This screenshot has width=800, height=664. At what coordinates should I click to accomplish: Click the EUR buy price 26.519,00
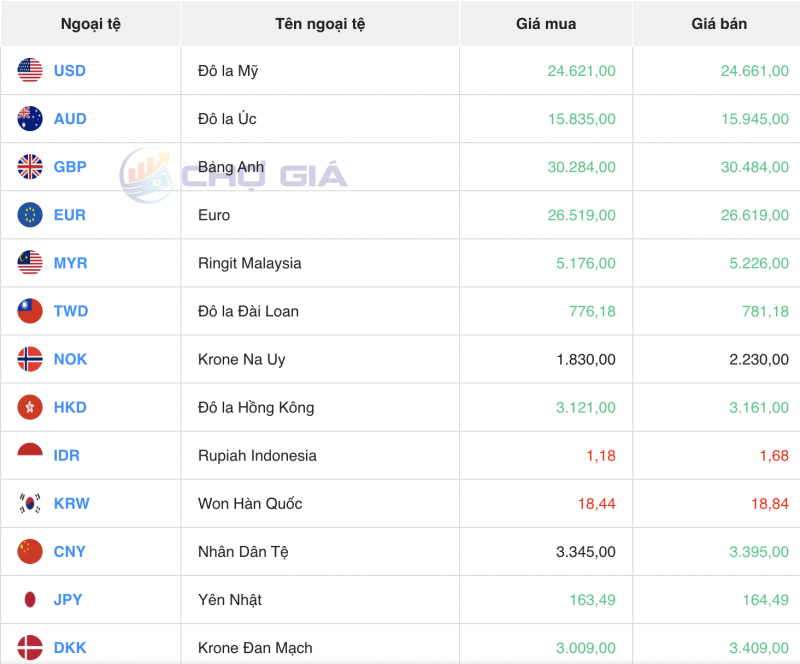pos(581,215)
